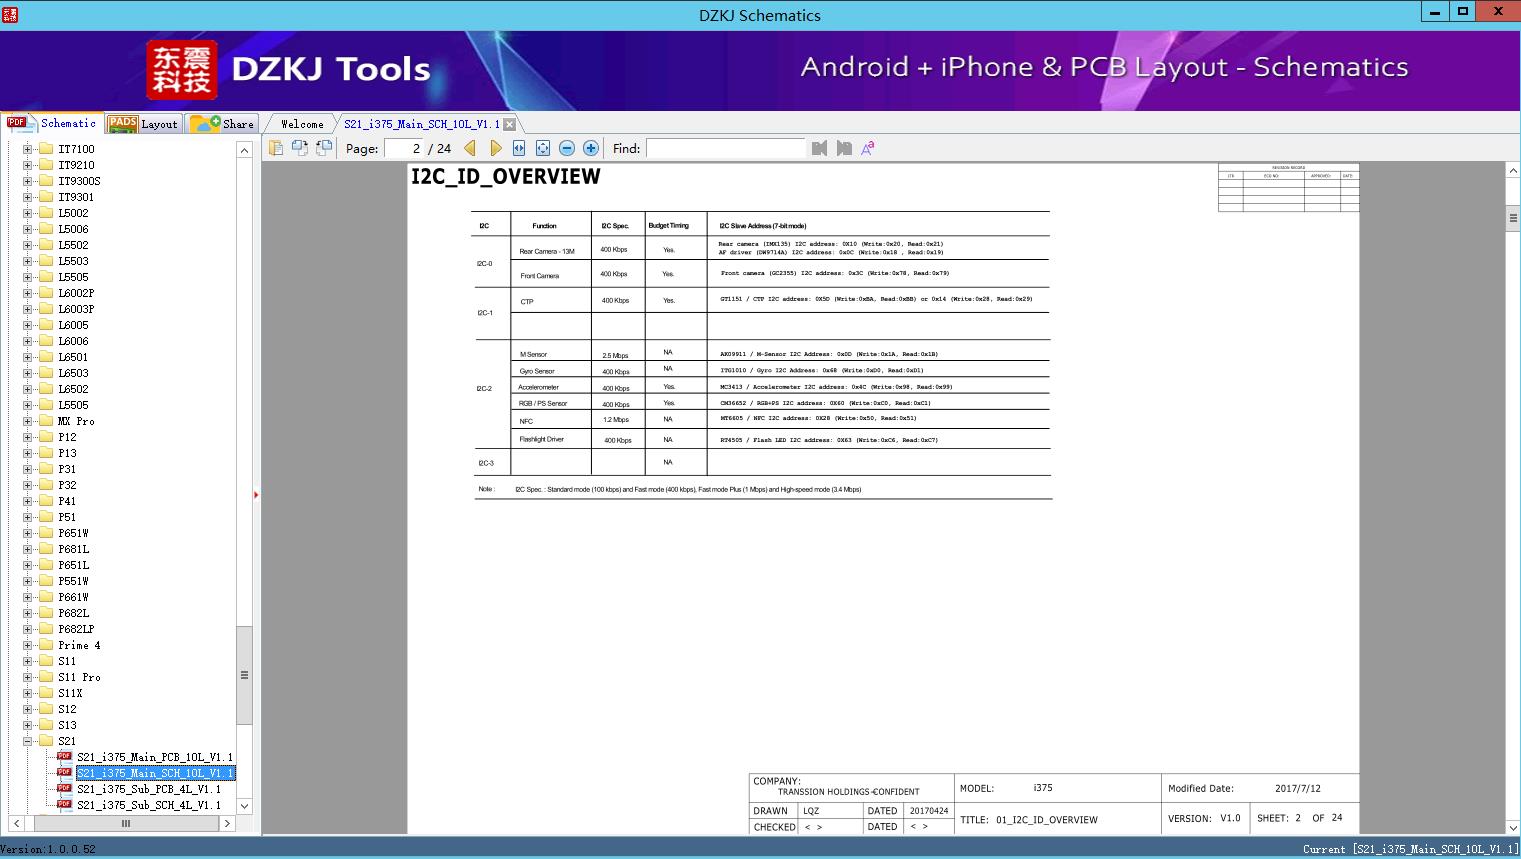Click the page number input field

(x=404, y=148)
